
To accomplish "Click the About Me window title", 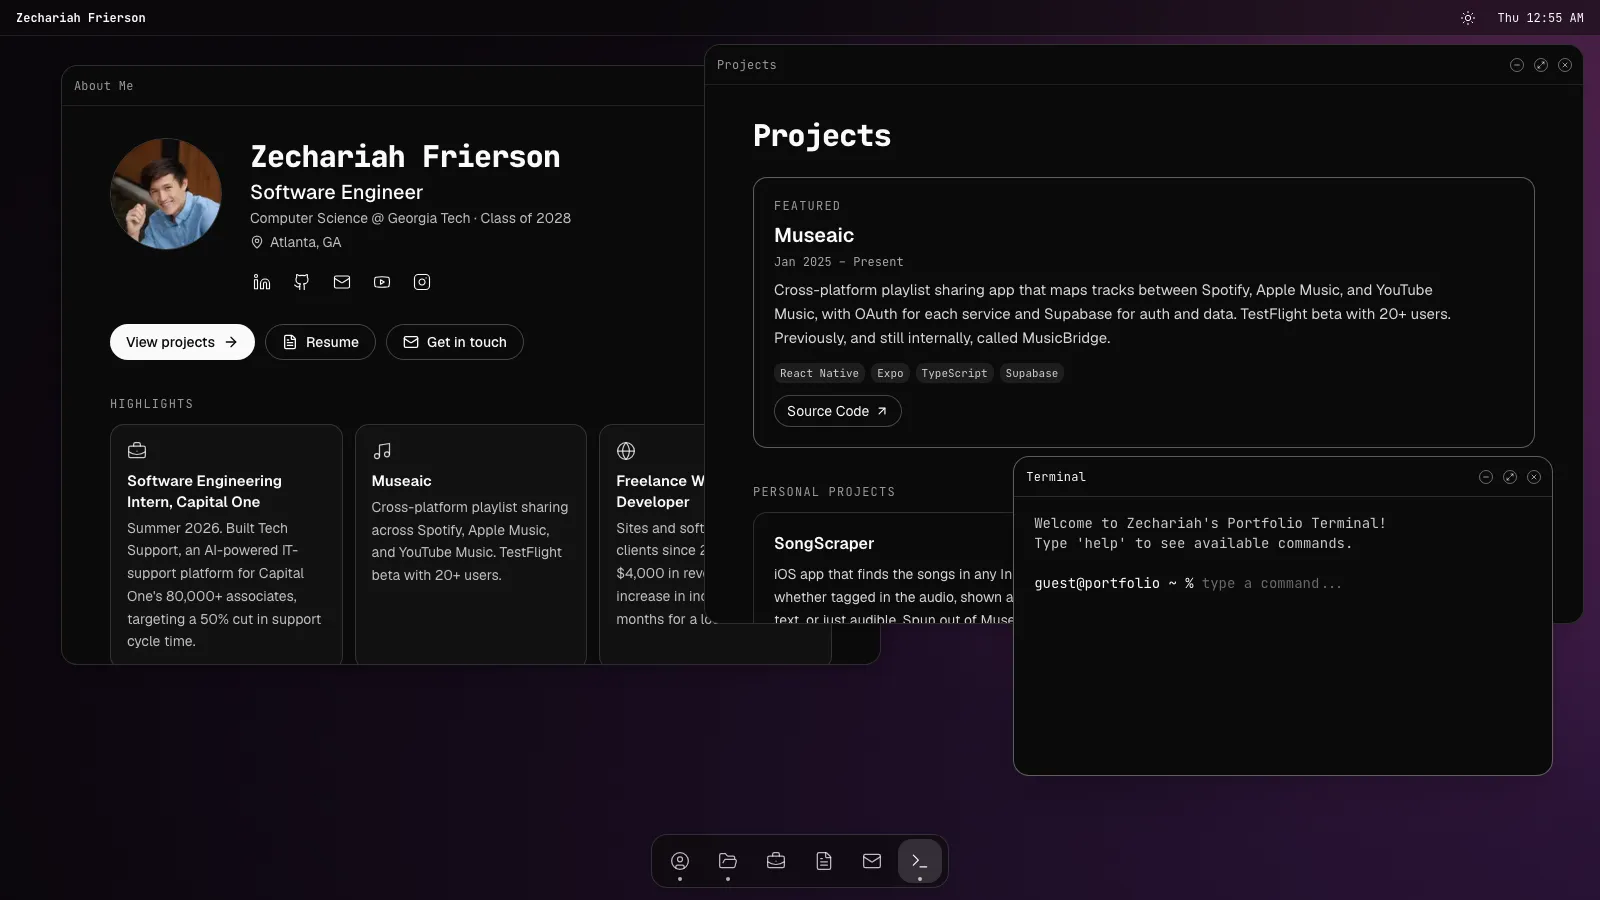I will 103,86.
